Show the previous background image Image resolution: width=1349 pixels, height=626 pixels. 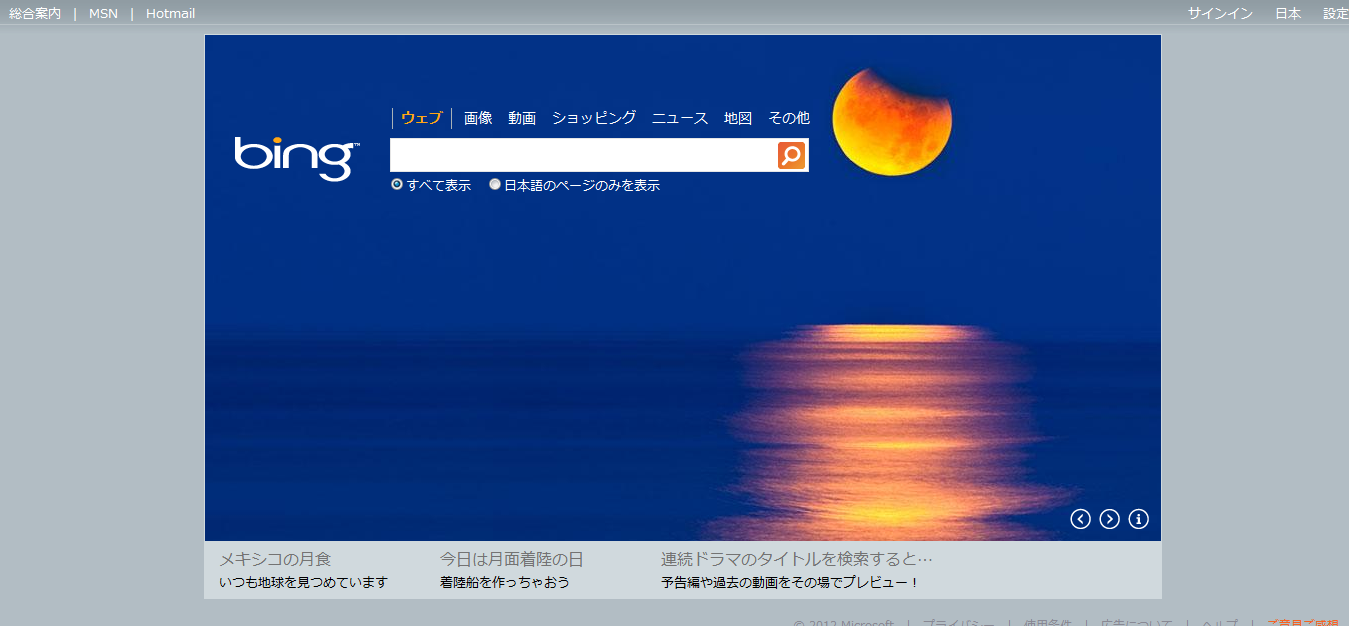pos(1080,519)
